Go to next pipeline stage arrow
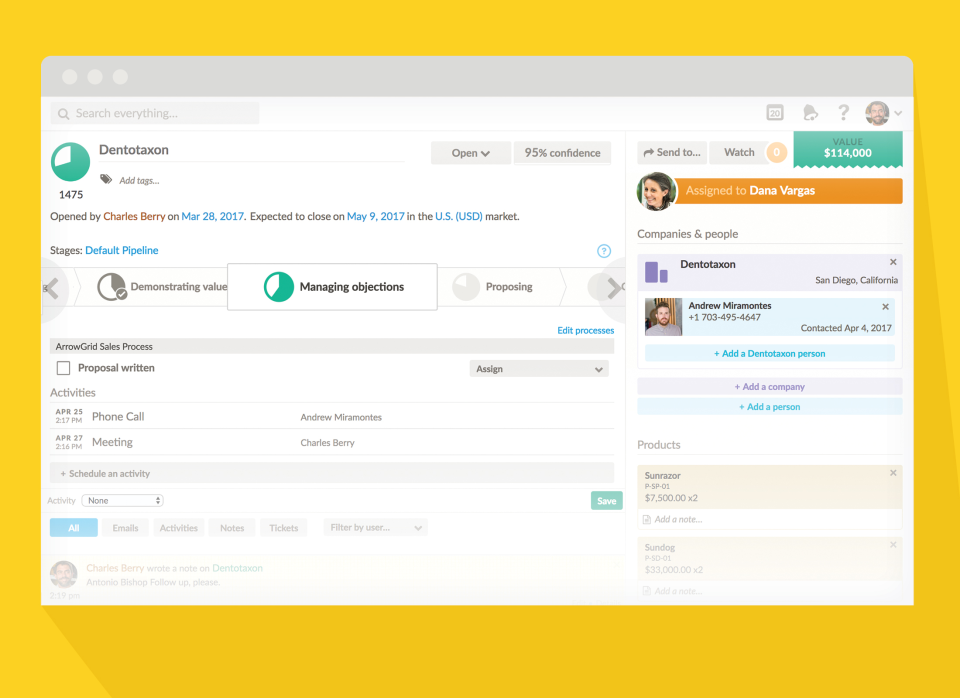The image size is (960, 698). pos(613,288)
